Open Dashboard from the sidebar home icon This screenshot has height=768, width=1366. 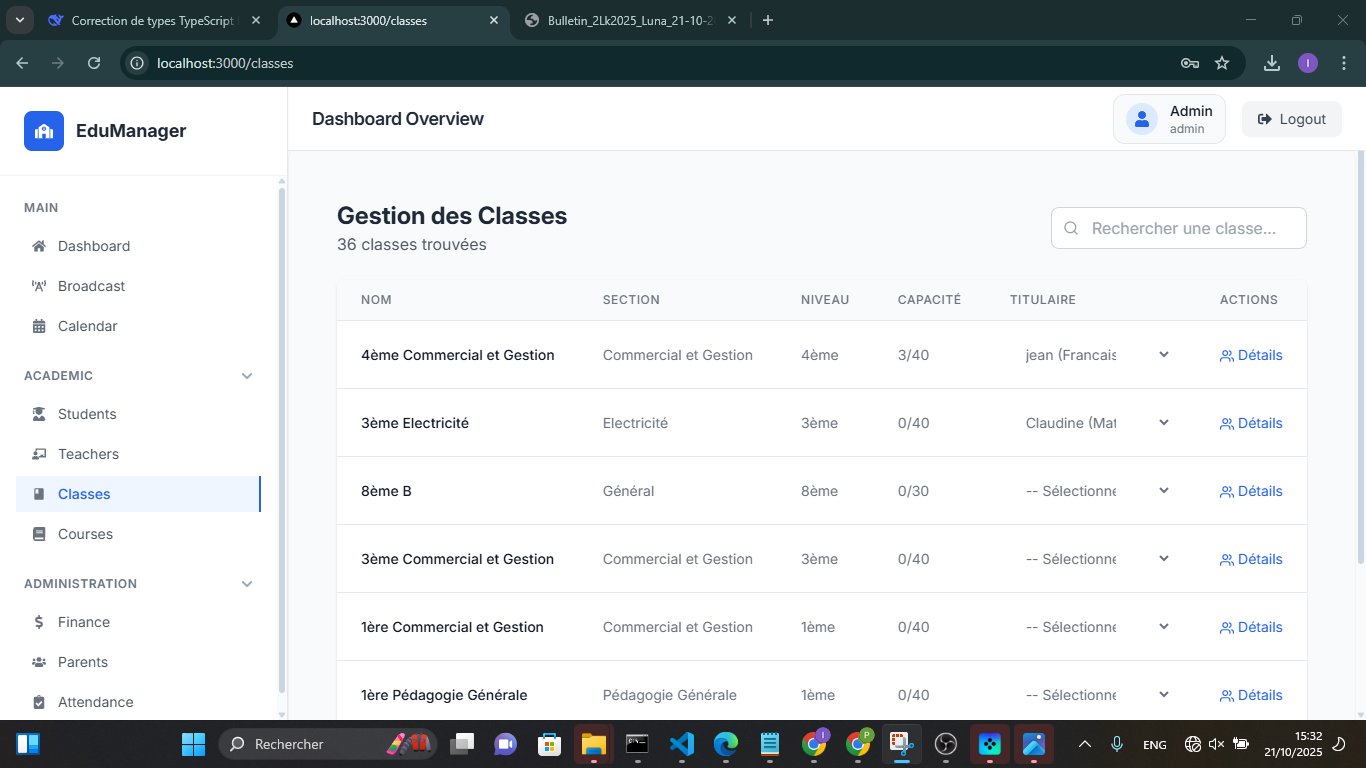point(39,246)
